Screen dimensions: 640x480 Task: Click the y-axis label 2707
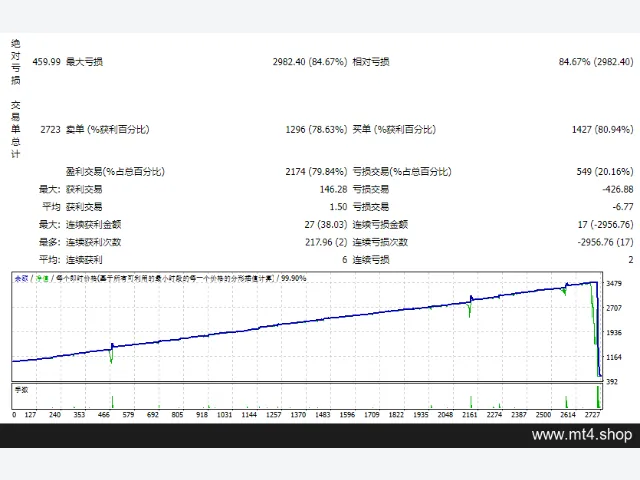pos(614,308)
